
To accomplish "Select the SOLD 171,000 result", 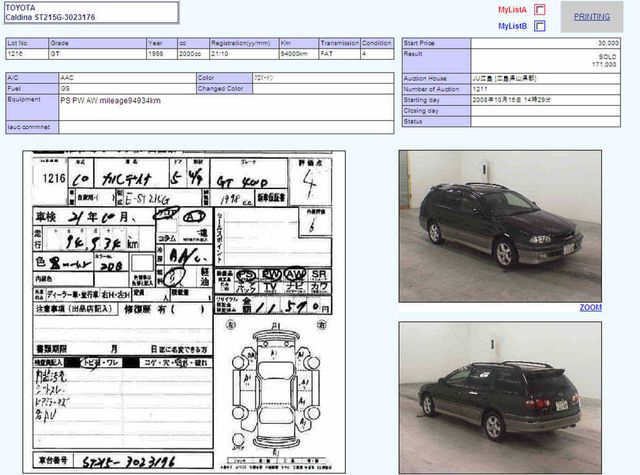I will click(545, 61).
